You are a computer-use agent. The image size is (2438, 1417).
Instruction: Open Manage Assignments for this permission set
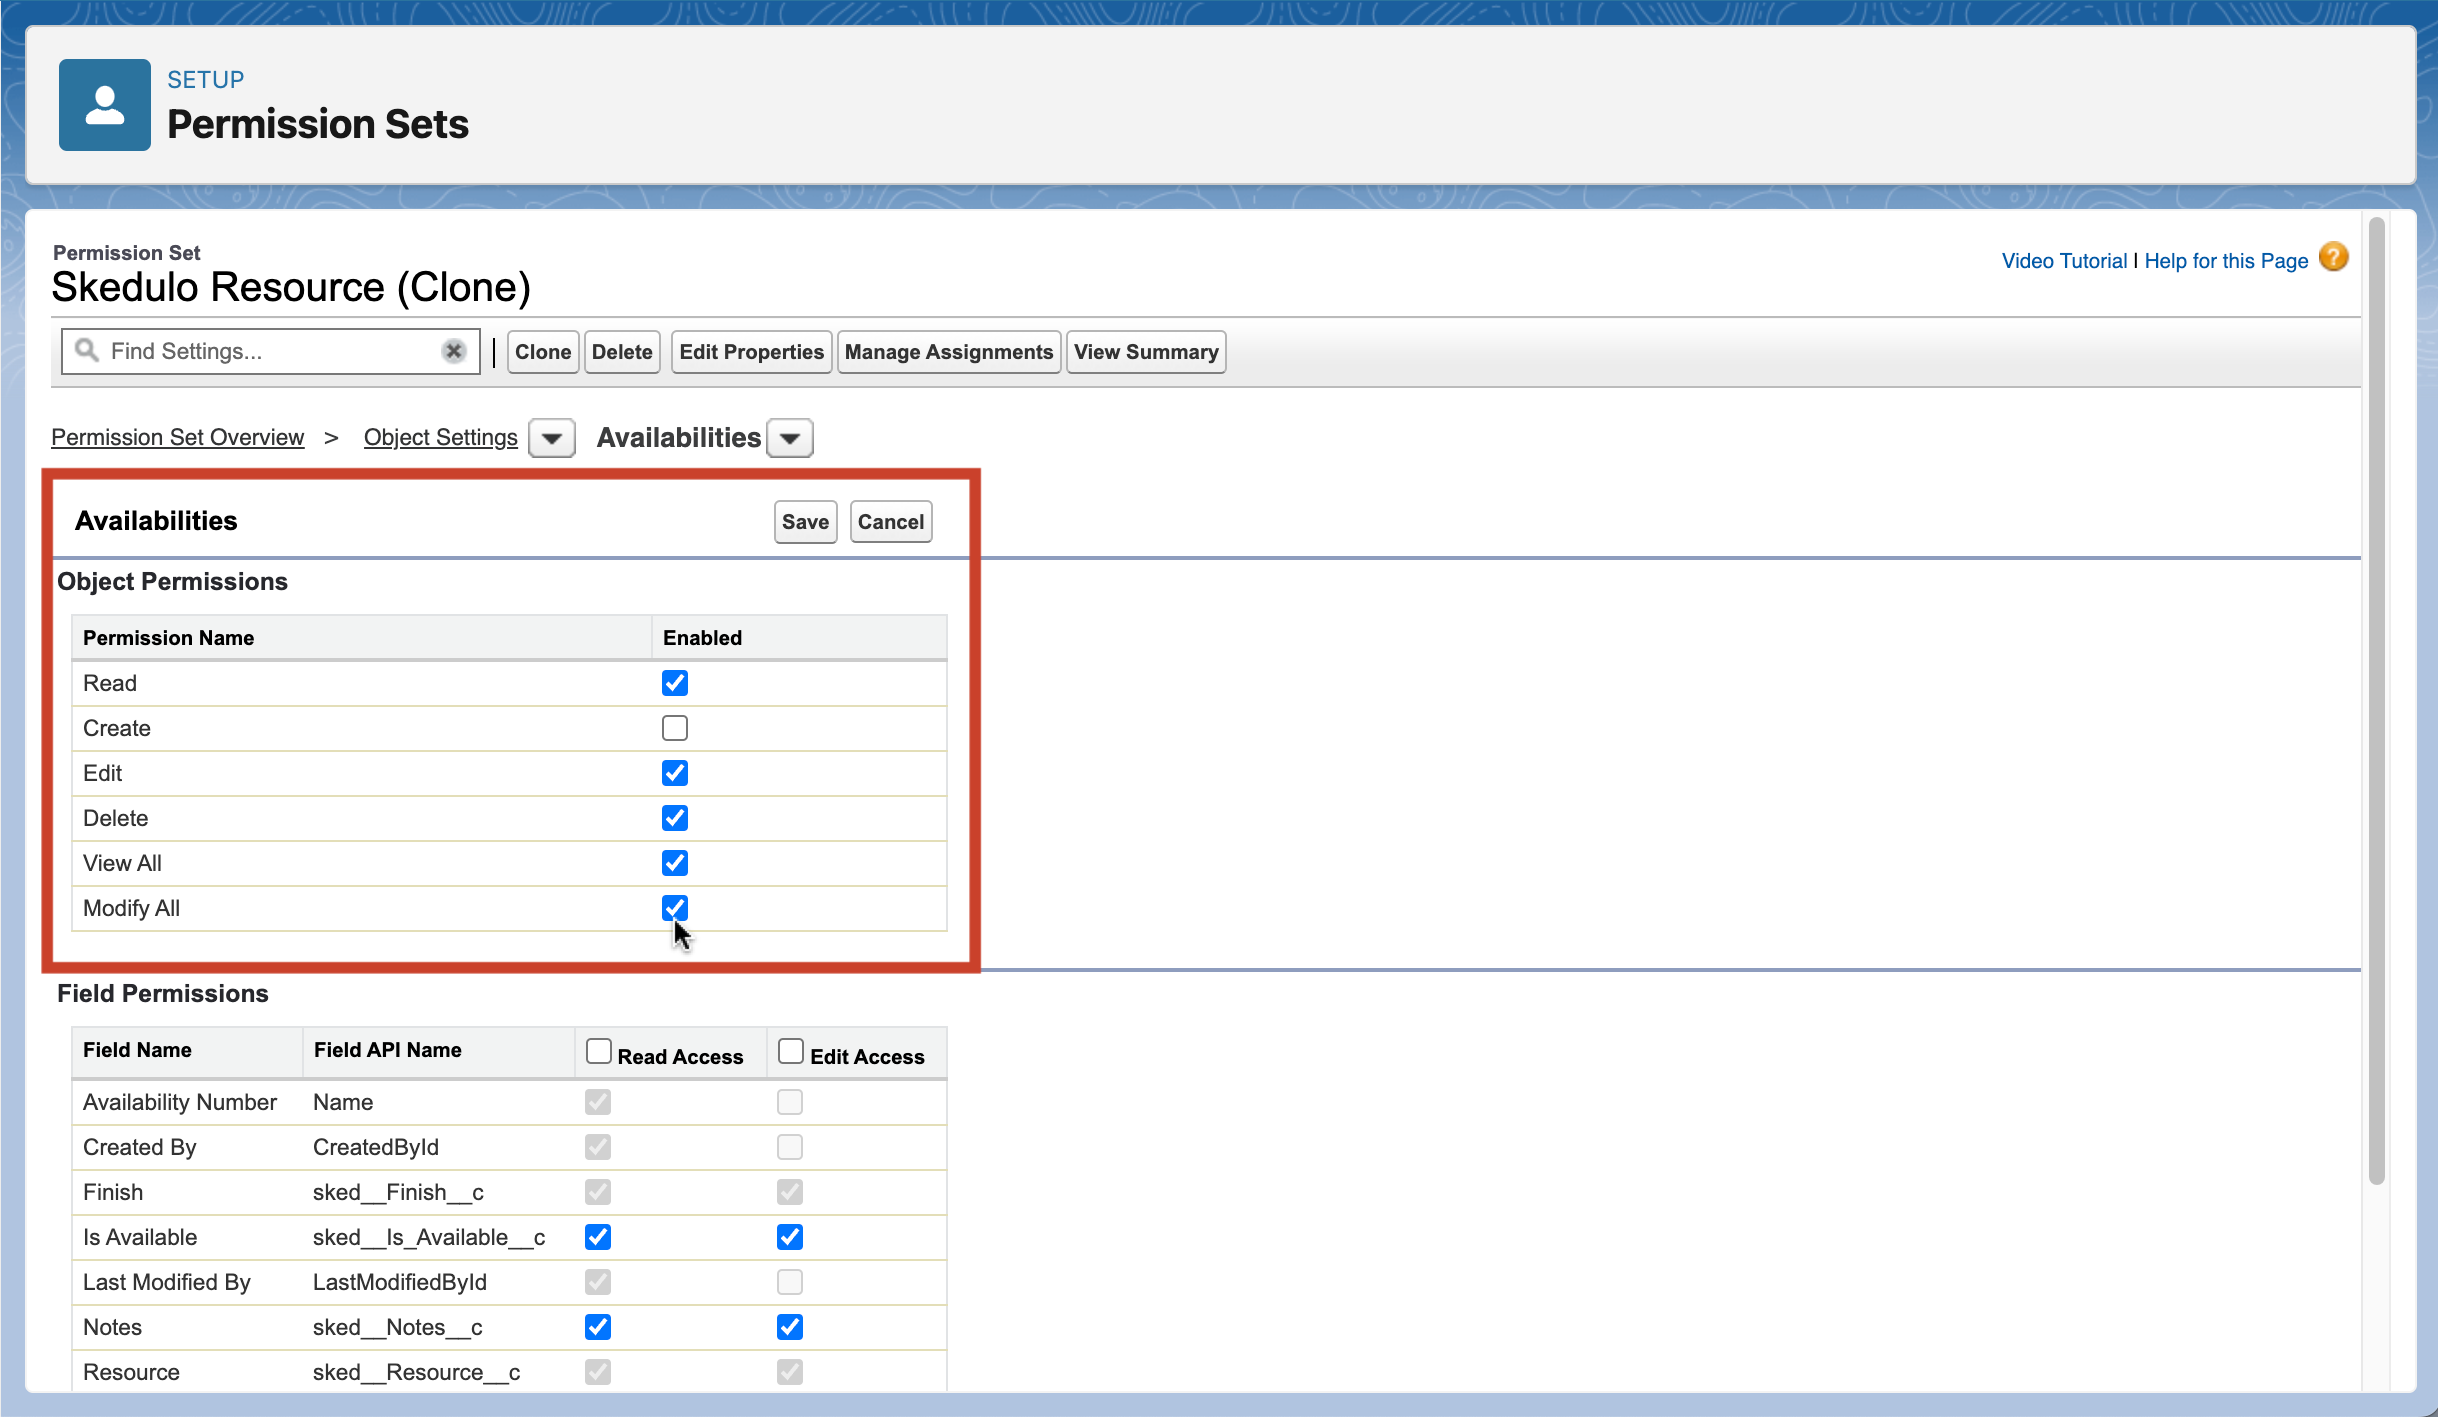(x=947, y=351)
